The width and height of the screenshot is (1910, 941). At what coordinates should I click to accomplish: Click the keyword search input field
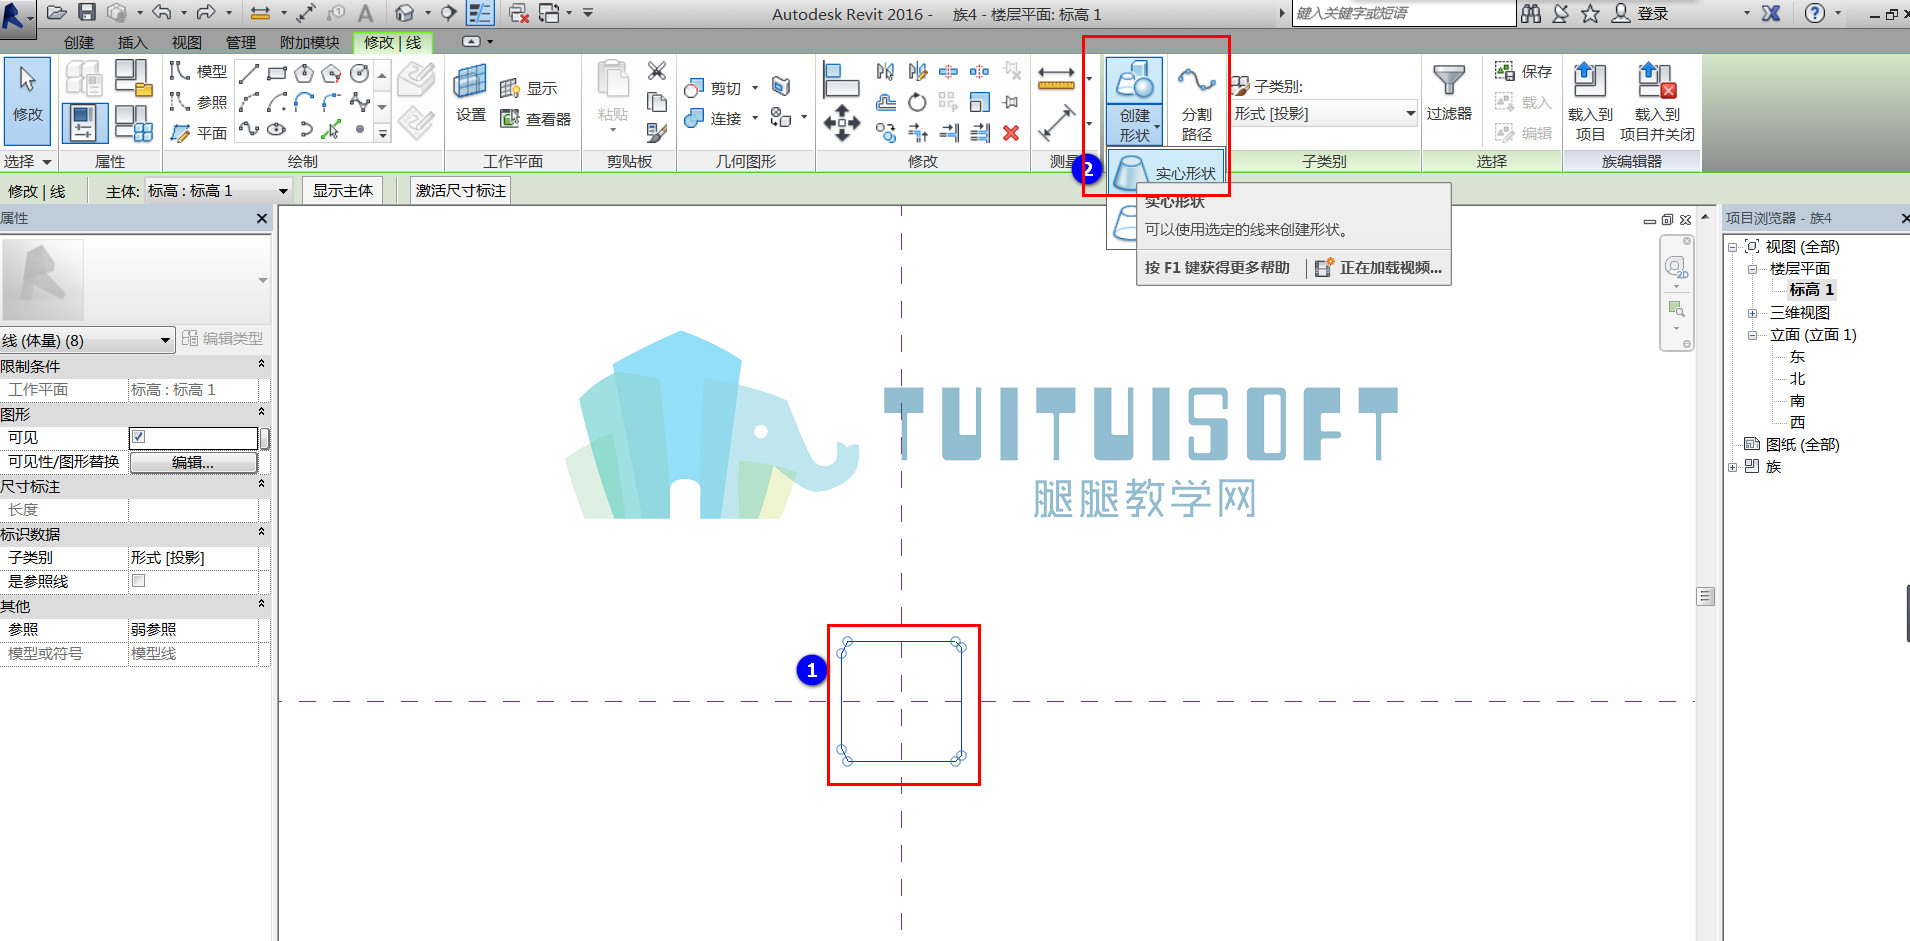[1404, 13]
